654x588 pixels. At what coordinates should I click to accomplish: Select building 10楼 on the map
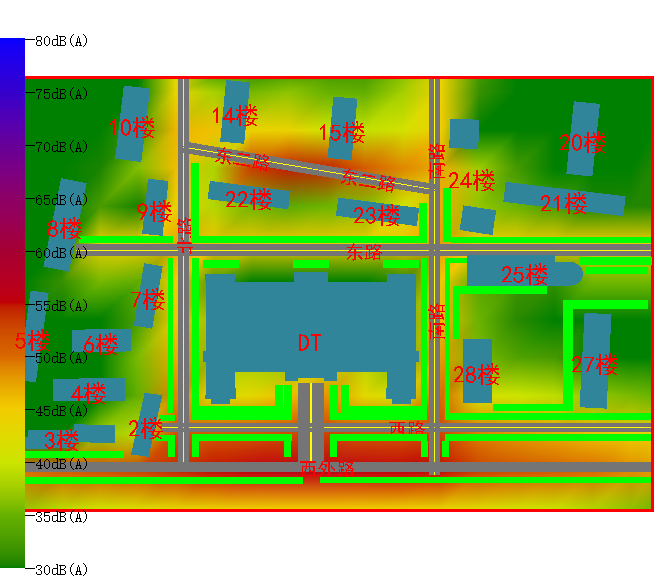(x=132, y=124)
